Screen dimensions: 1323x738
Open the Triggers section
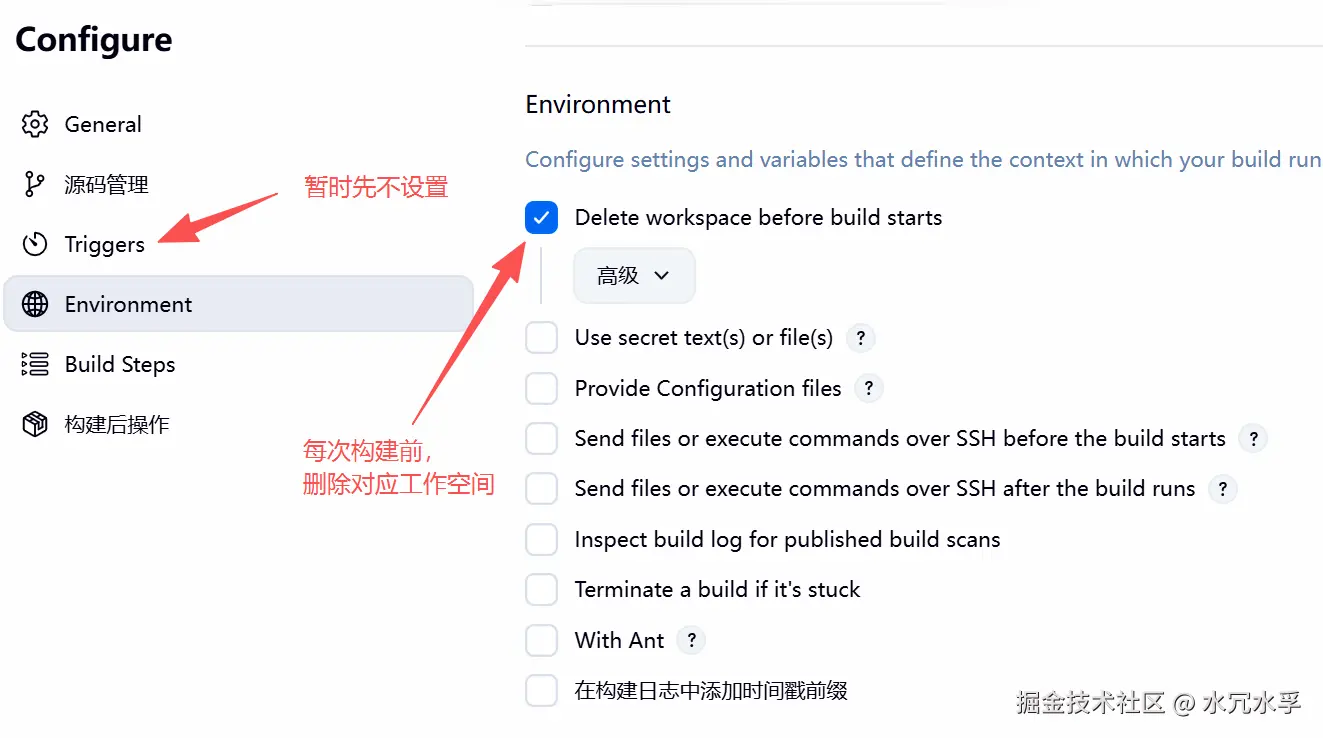tap(104, 245)
